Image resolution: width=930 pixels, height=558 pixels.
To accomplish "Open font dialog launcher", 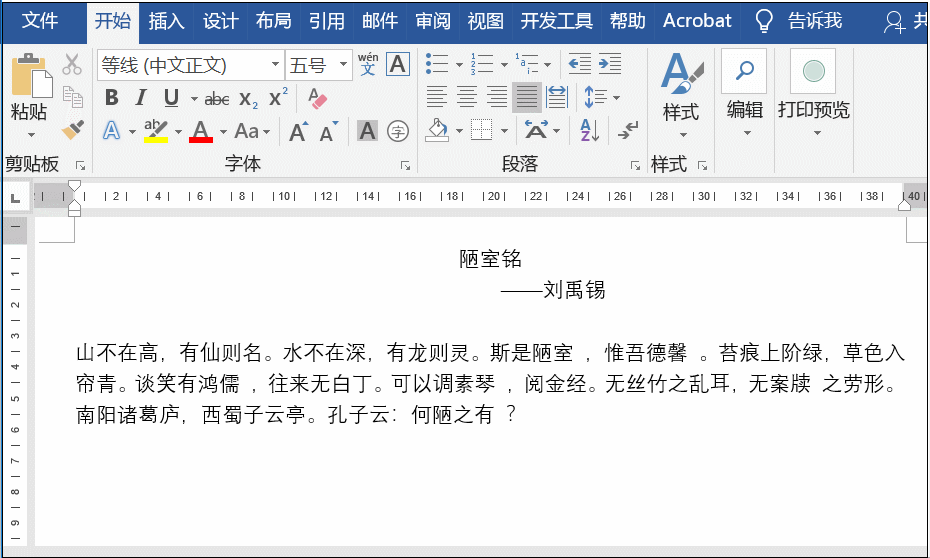I will click(x=406, y=165).
